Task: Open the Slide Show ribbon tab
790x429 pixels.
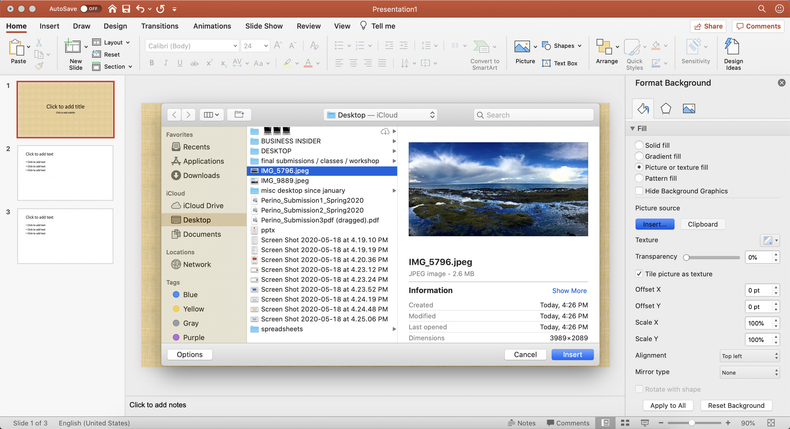Action: (262, 26)
